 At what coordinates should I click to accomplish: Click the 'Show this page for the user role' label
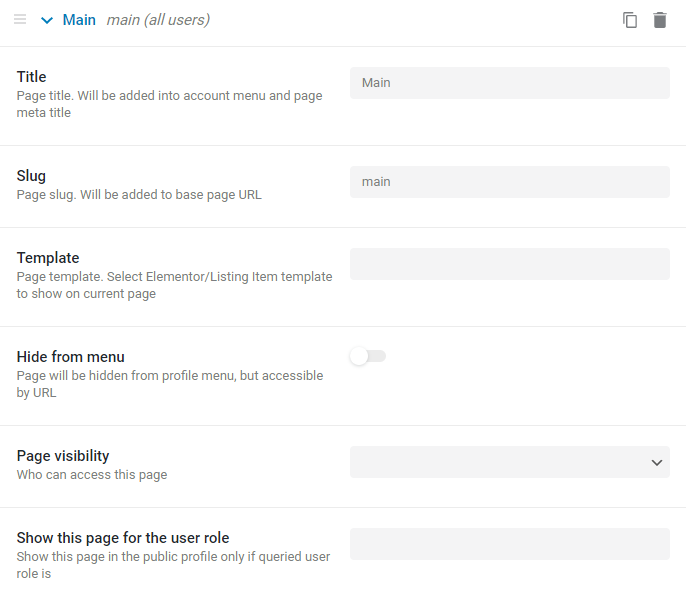click(123, 538)
